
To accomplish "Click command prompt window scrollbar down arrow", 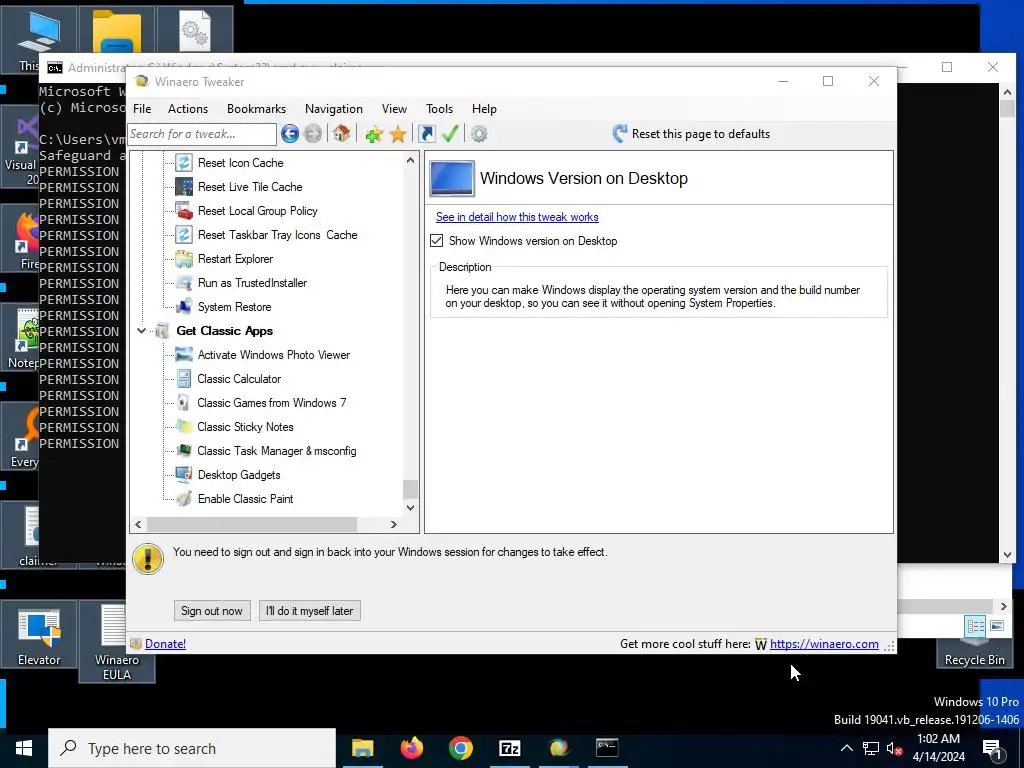I will tap(1006, 555).
